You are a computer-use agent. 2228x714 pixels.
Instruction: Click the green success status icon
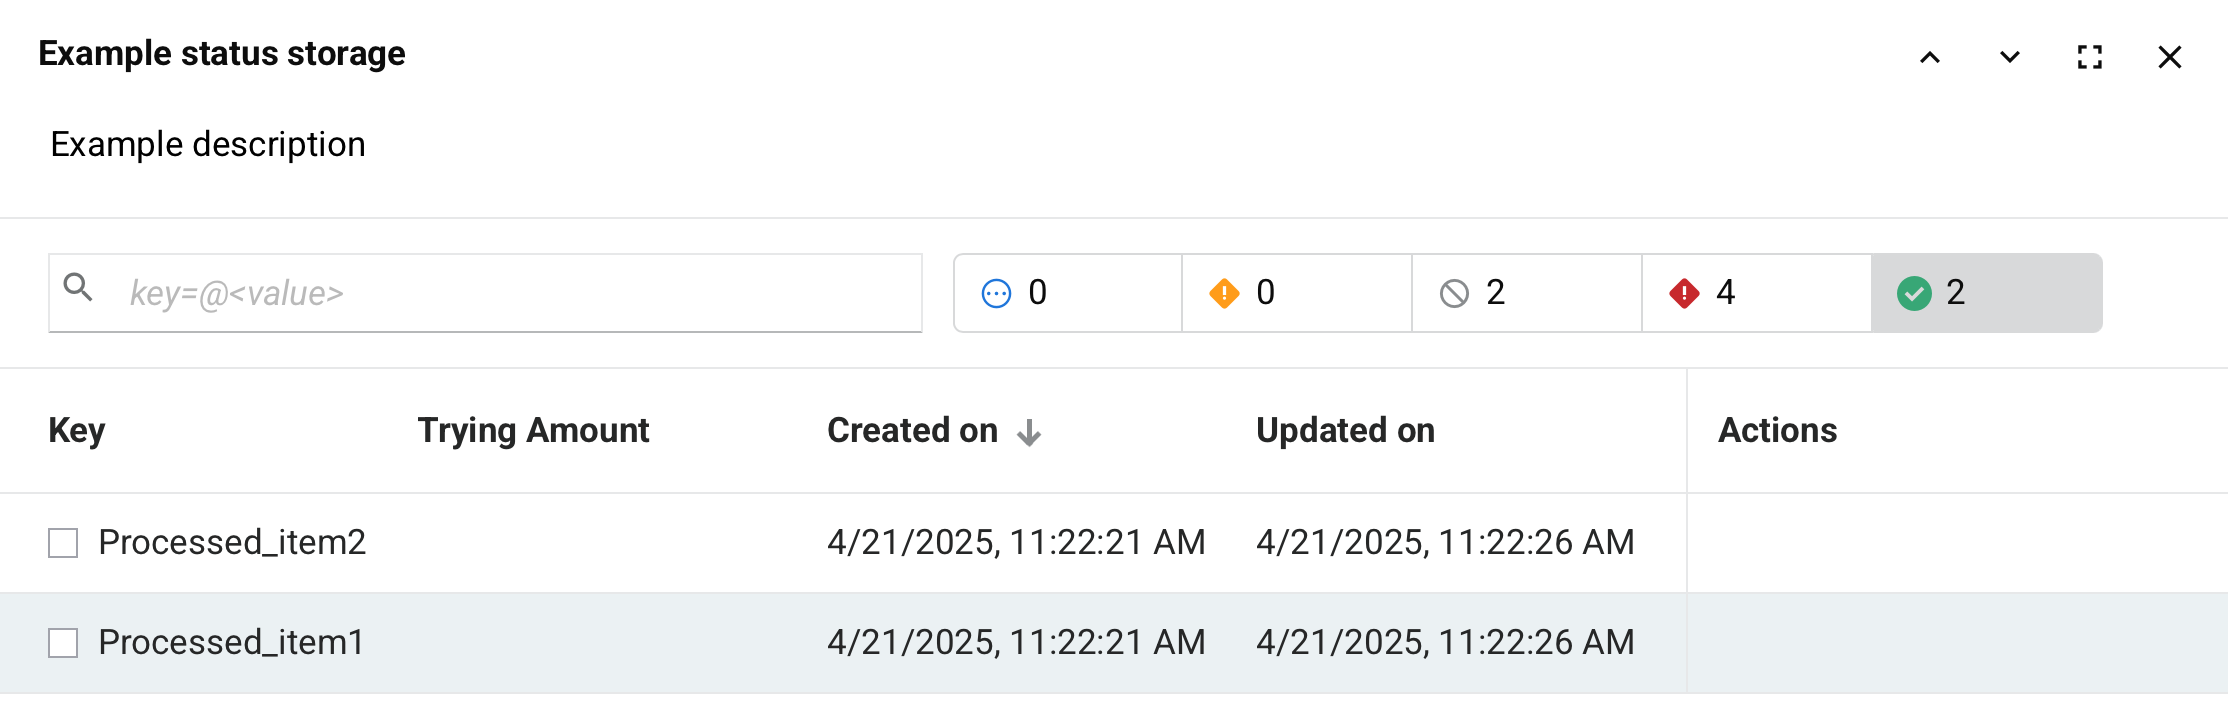(x=1915, y=292)
